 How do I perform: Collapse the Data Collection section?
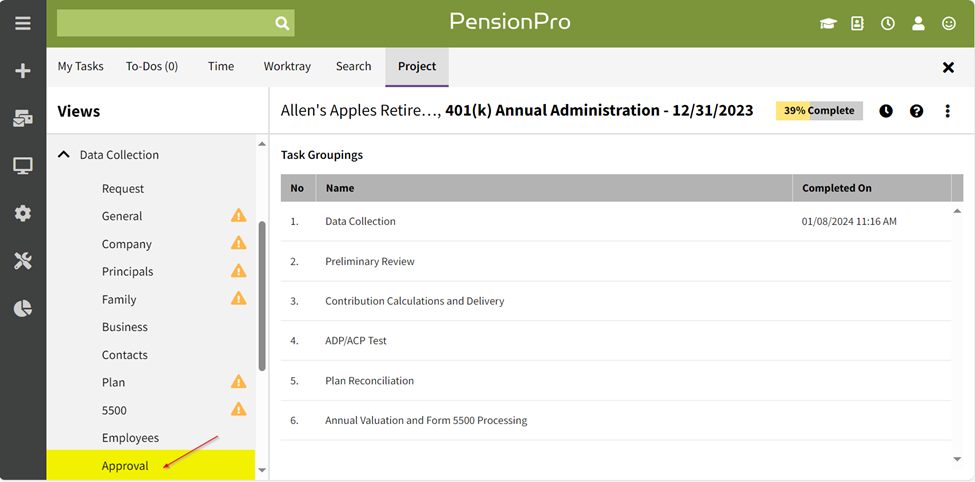[63, 155]
